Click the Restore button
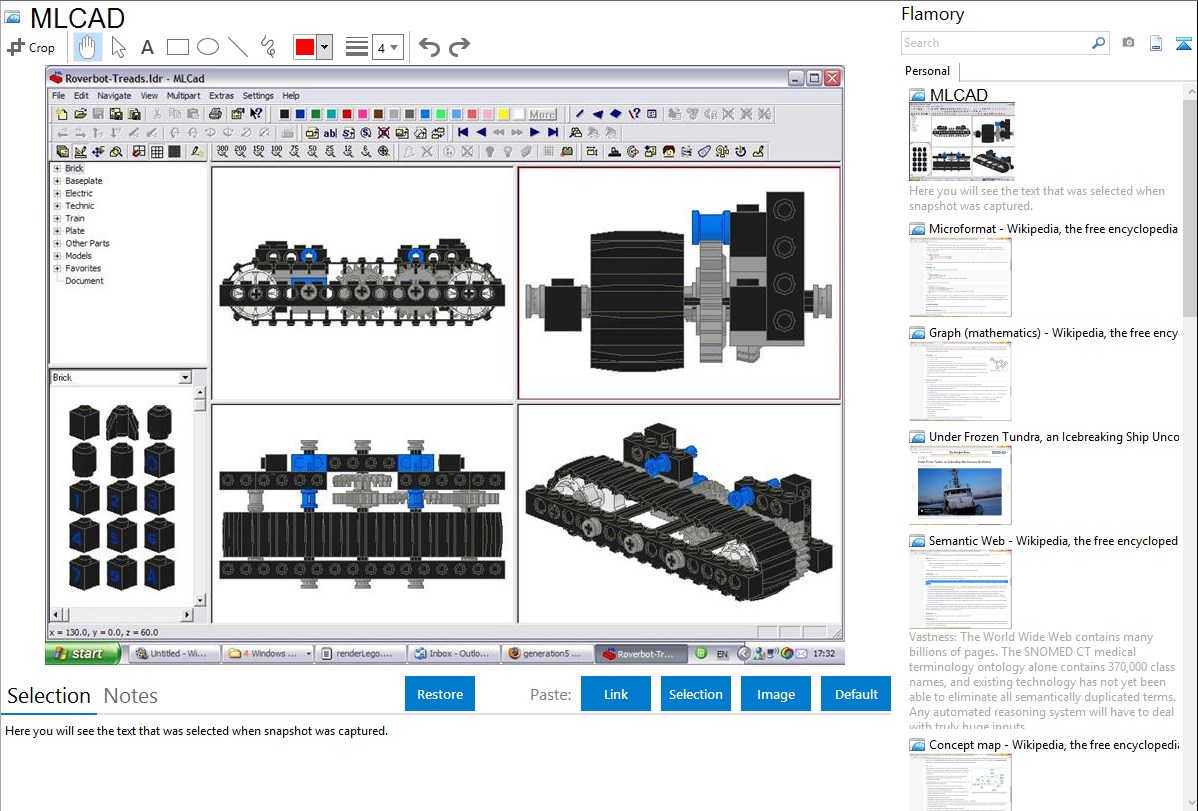This screenshot has height=811, width=1198. click(440, 694)
